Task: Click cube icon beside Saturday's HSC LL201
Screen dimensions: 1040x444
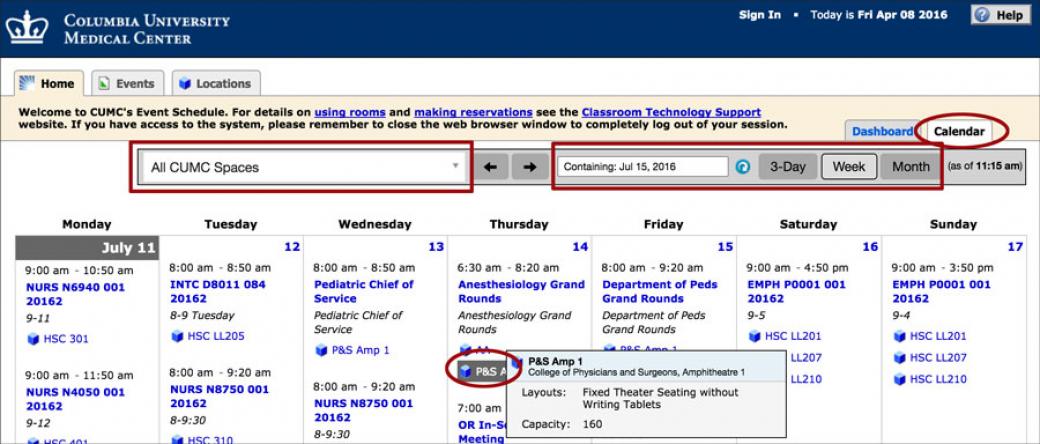Action: coord(755,336)
